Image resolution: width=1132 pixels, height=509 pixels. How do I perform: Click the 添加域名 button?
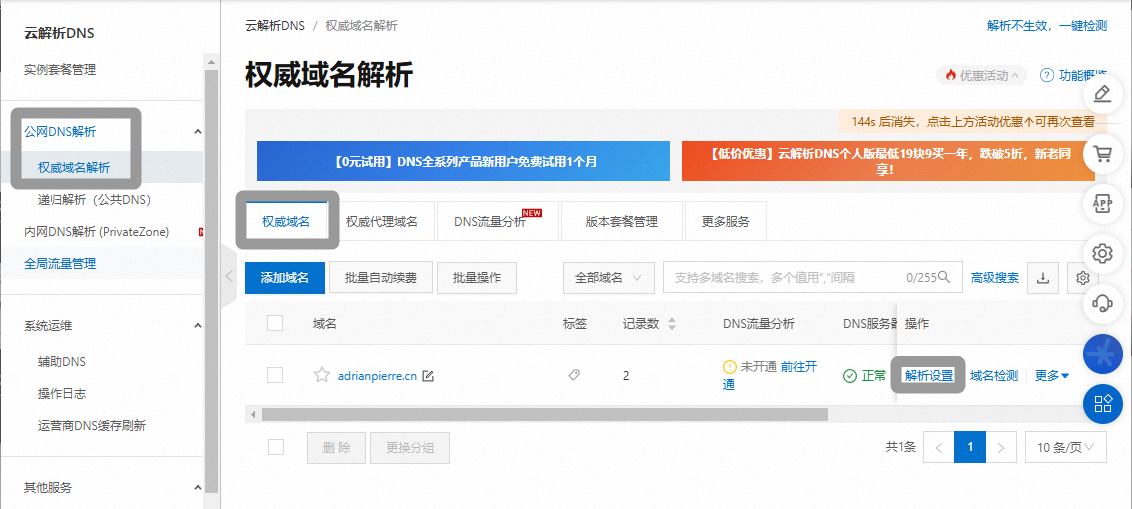coord(285,278)
